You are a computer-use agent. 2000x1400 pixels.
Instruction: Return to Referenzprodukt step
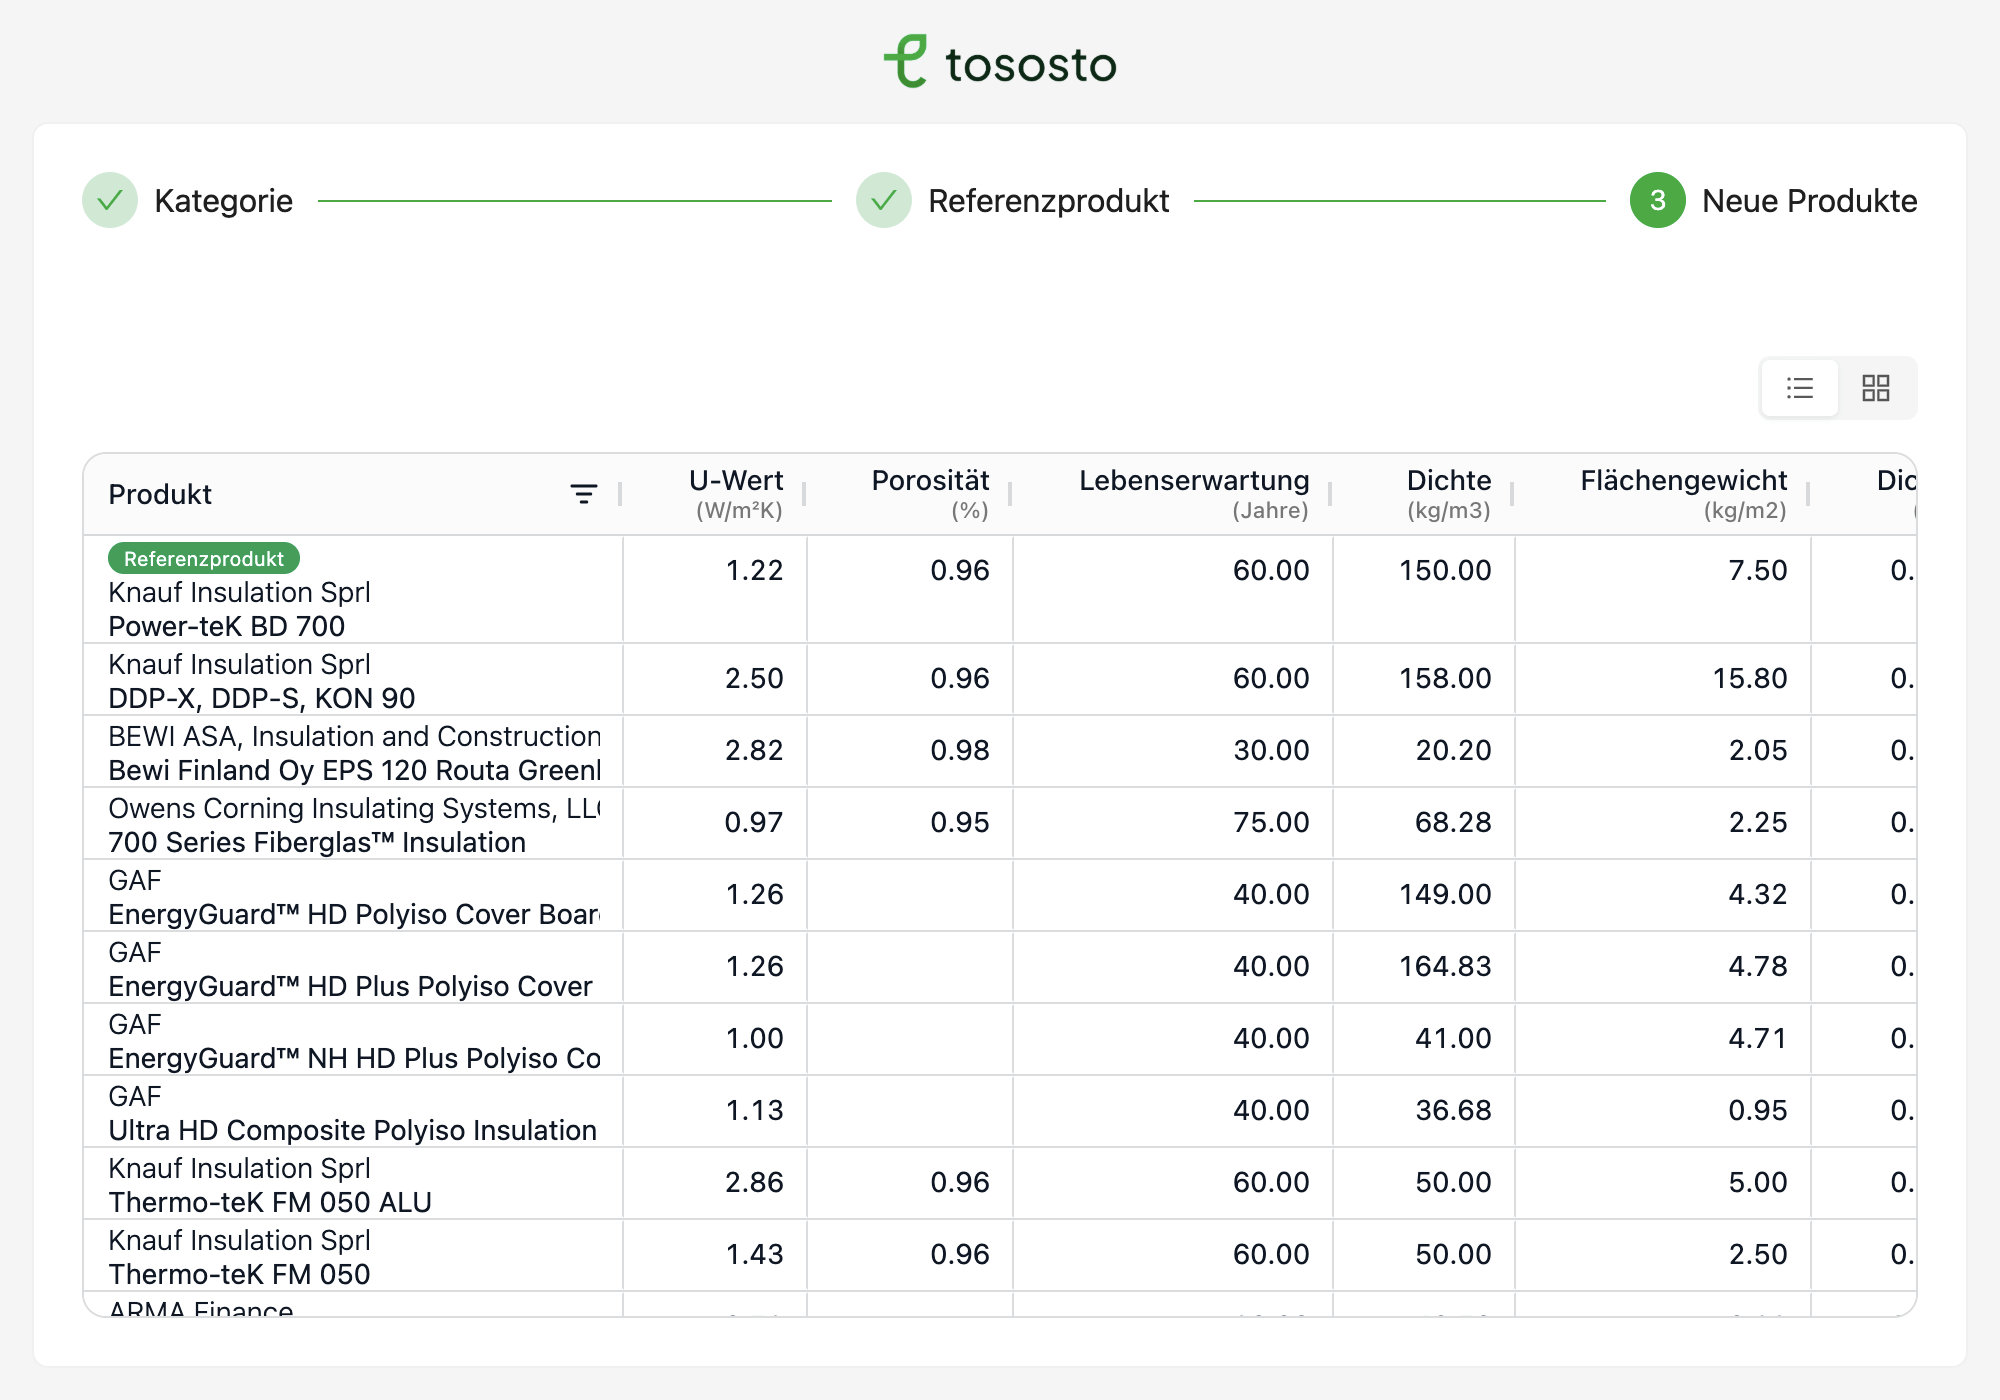(x=1048, y=201)
